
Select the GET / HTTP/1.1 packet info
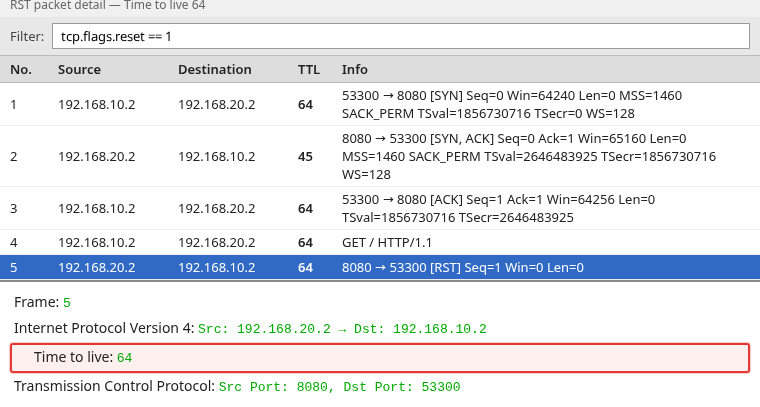(387, 242)
